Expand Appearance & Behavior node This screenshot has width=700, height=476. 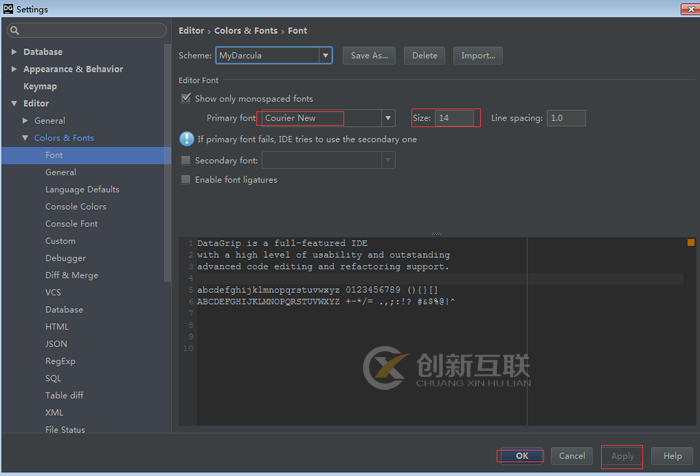click(14, 69)
